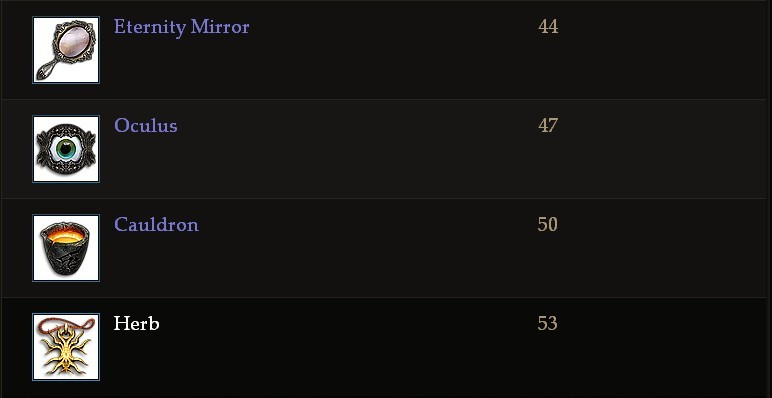This screenshot has width=772, height=398.
Task: Click level value 50 beside Cauldron
Action: pos(547,225)
